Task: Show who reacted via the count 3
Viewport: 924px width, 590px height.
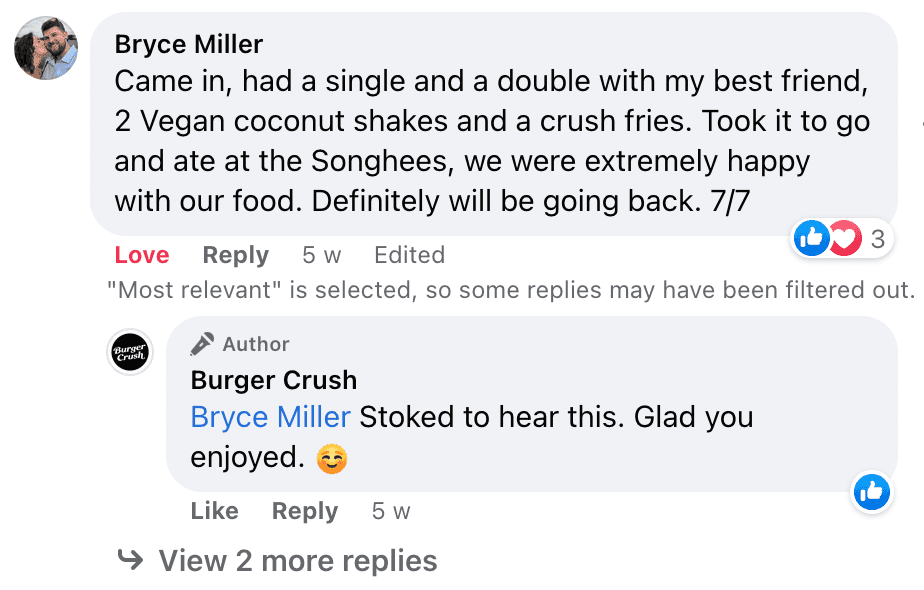Action: 878,239
